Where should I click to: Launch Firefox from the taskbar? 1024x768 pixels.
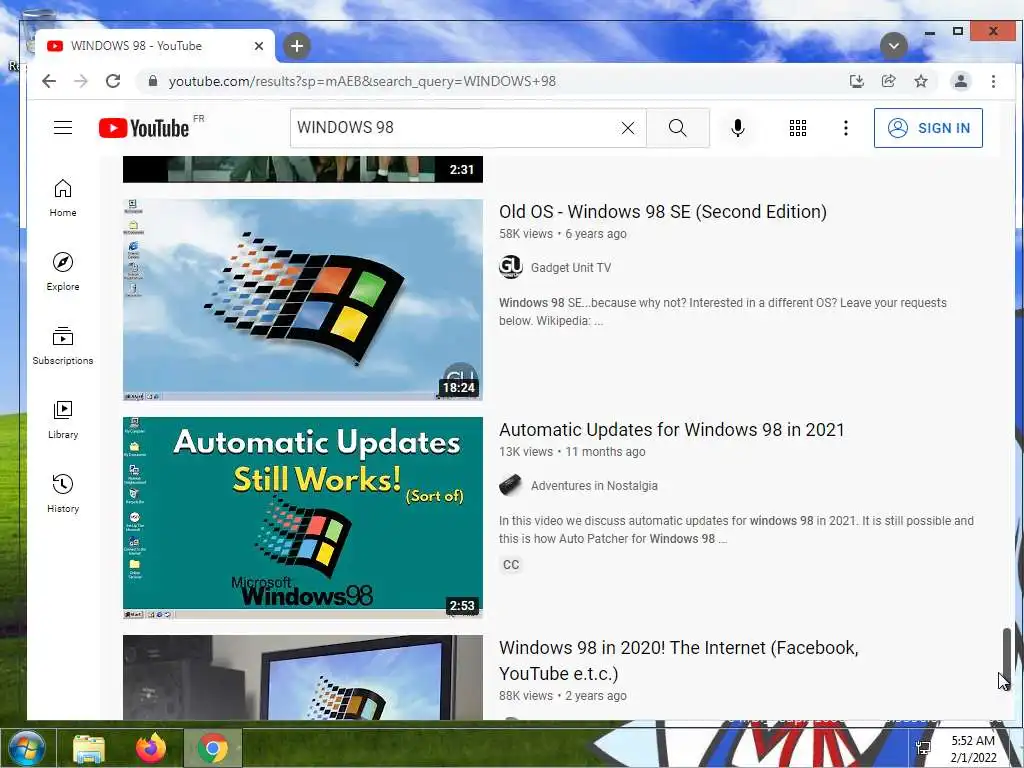[x=151, y=748]
